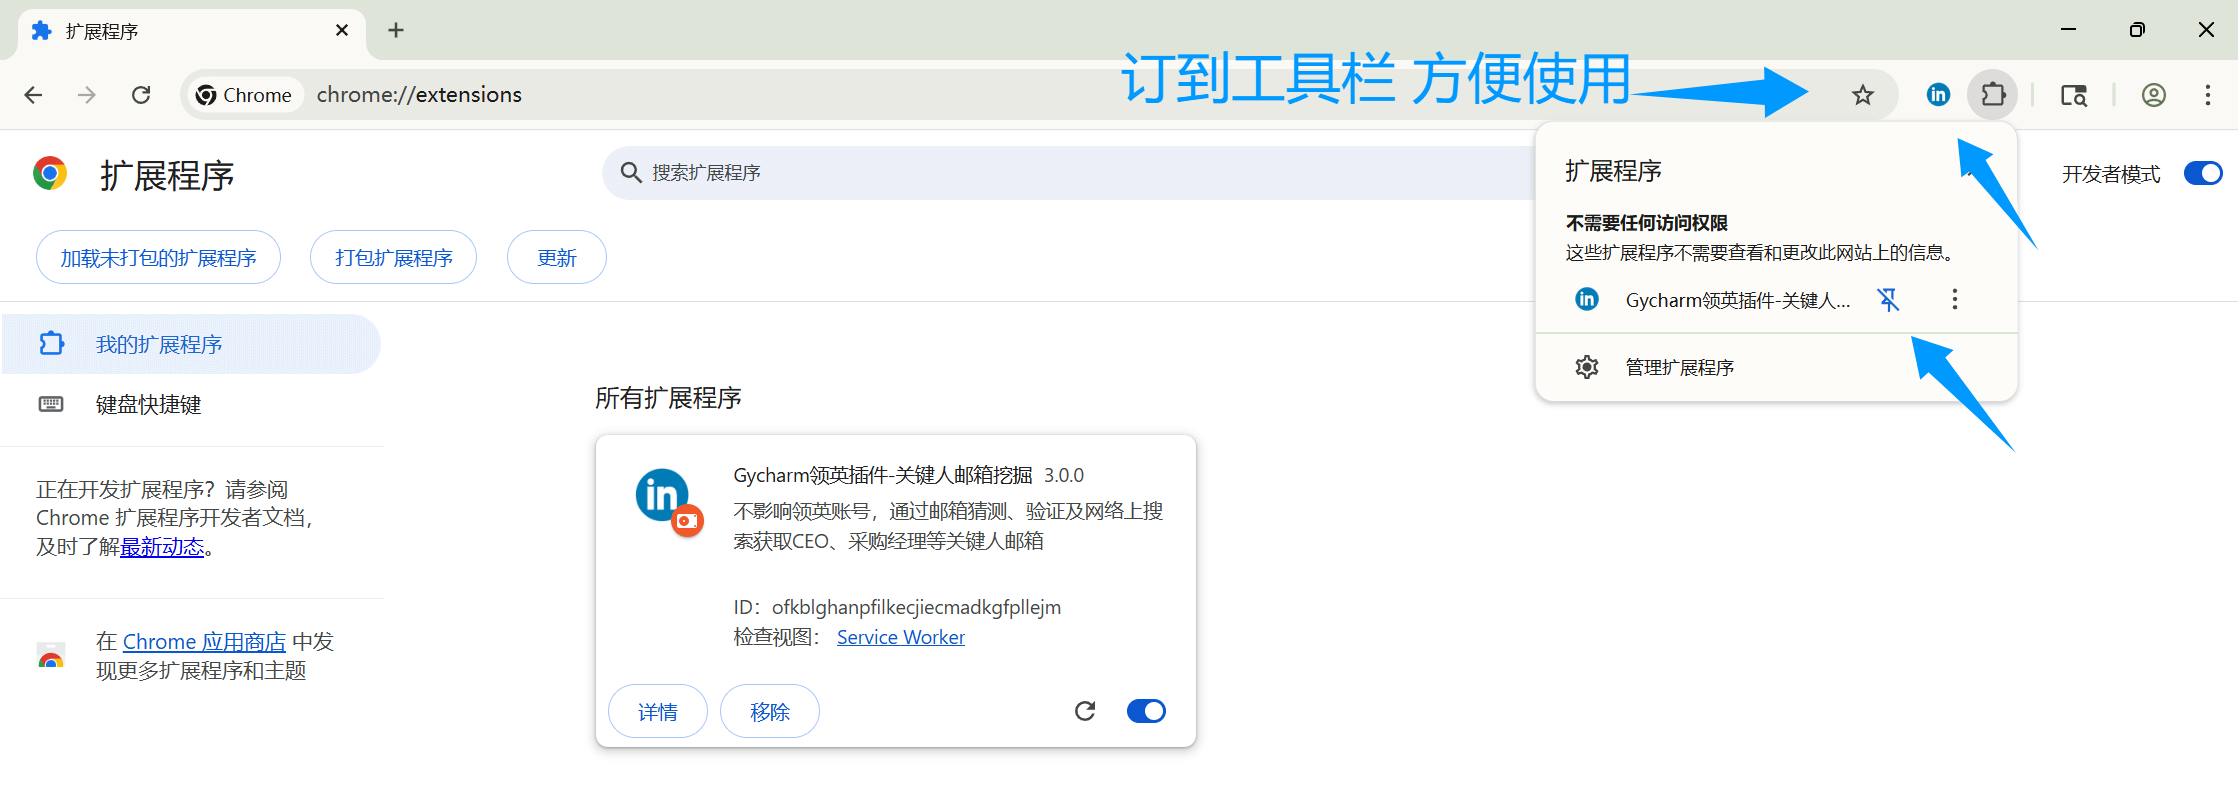Open the Chrome three-dot menu

2207,95
